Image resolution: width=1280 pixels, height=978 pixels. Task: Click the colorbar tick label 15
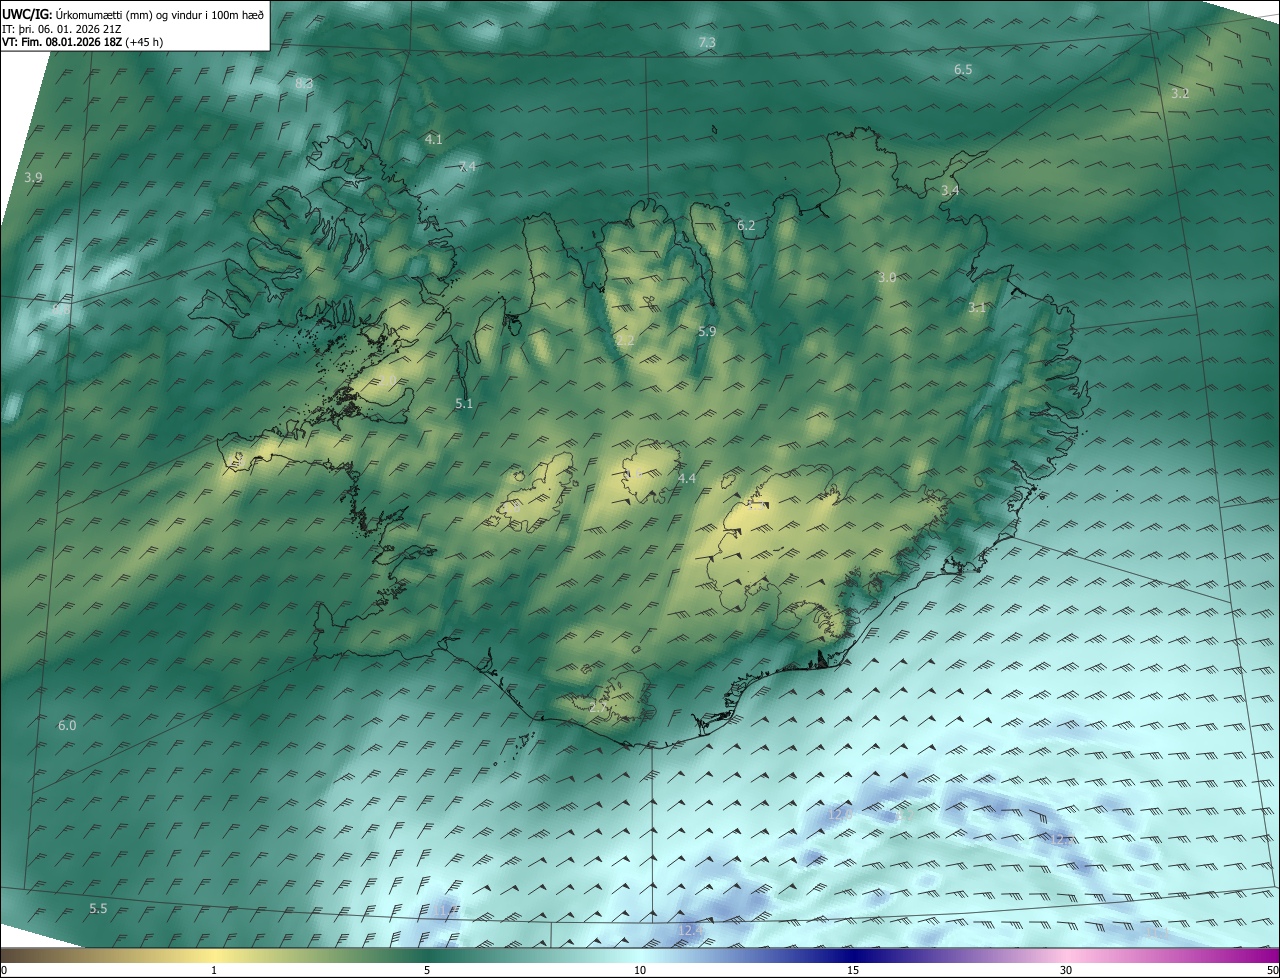tap(853, 970)
